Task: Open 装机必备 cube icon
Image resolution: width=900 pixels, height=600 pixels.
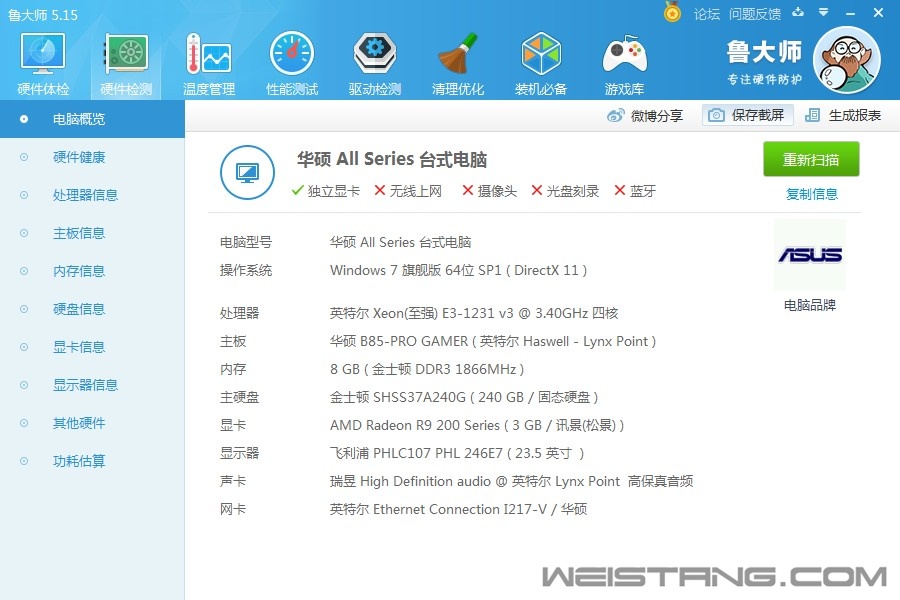Action: point(541,63)
